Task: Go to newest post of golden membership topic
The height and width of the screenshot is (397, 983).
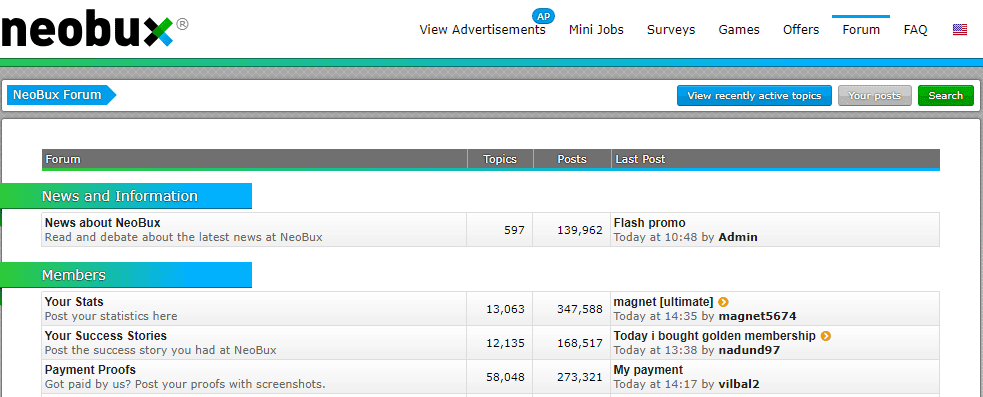Action: (826, 336)
